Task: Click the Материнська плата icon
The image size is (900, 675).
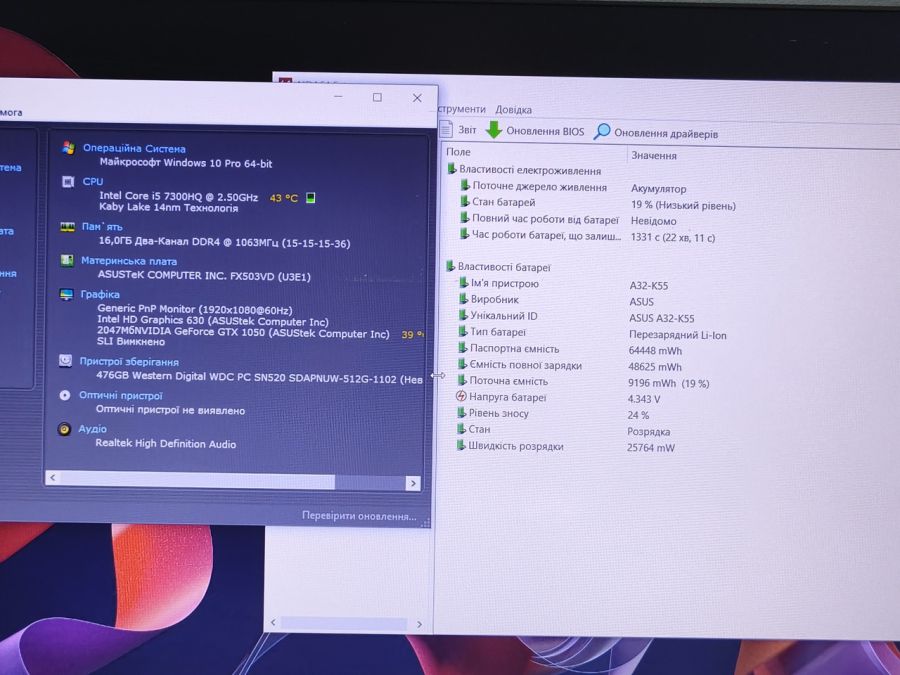Action: (x=67, y=261)
